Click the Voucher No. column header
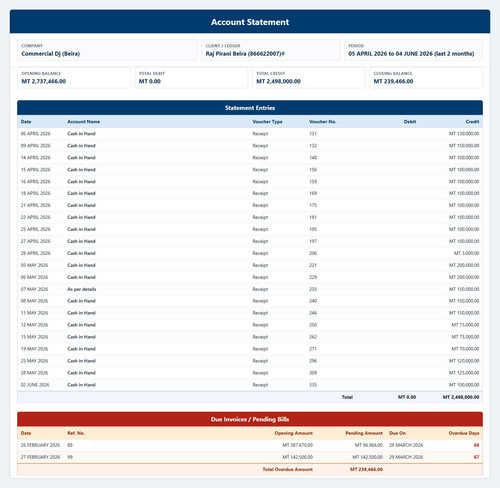The image size is (500, 488). (322, 122)
